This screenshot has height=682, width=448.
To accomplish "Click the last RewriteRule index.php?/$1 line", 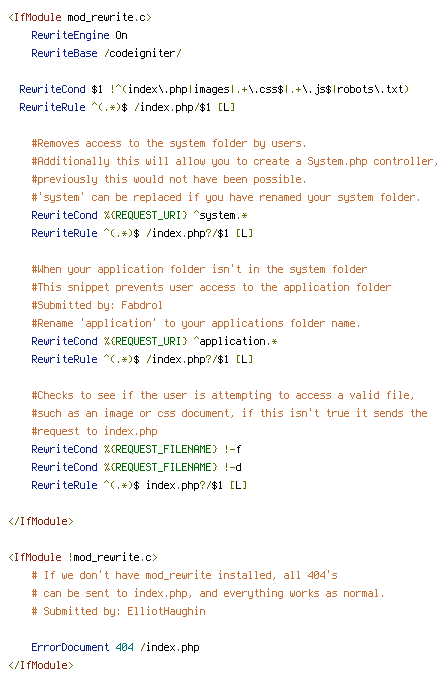I will 139,485.
